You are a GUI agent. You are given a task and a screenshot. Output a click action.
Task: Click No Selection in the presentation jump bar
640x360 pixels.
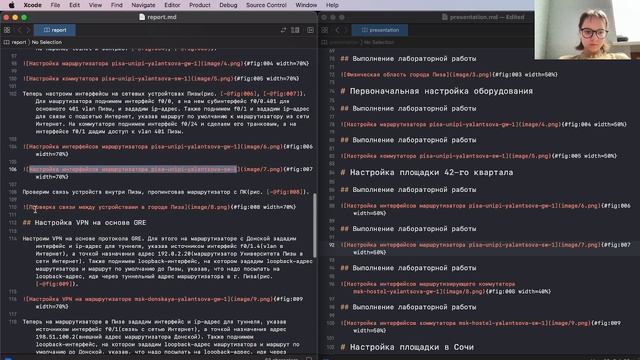pyautogui.click(x=379, y=42)
